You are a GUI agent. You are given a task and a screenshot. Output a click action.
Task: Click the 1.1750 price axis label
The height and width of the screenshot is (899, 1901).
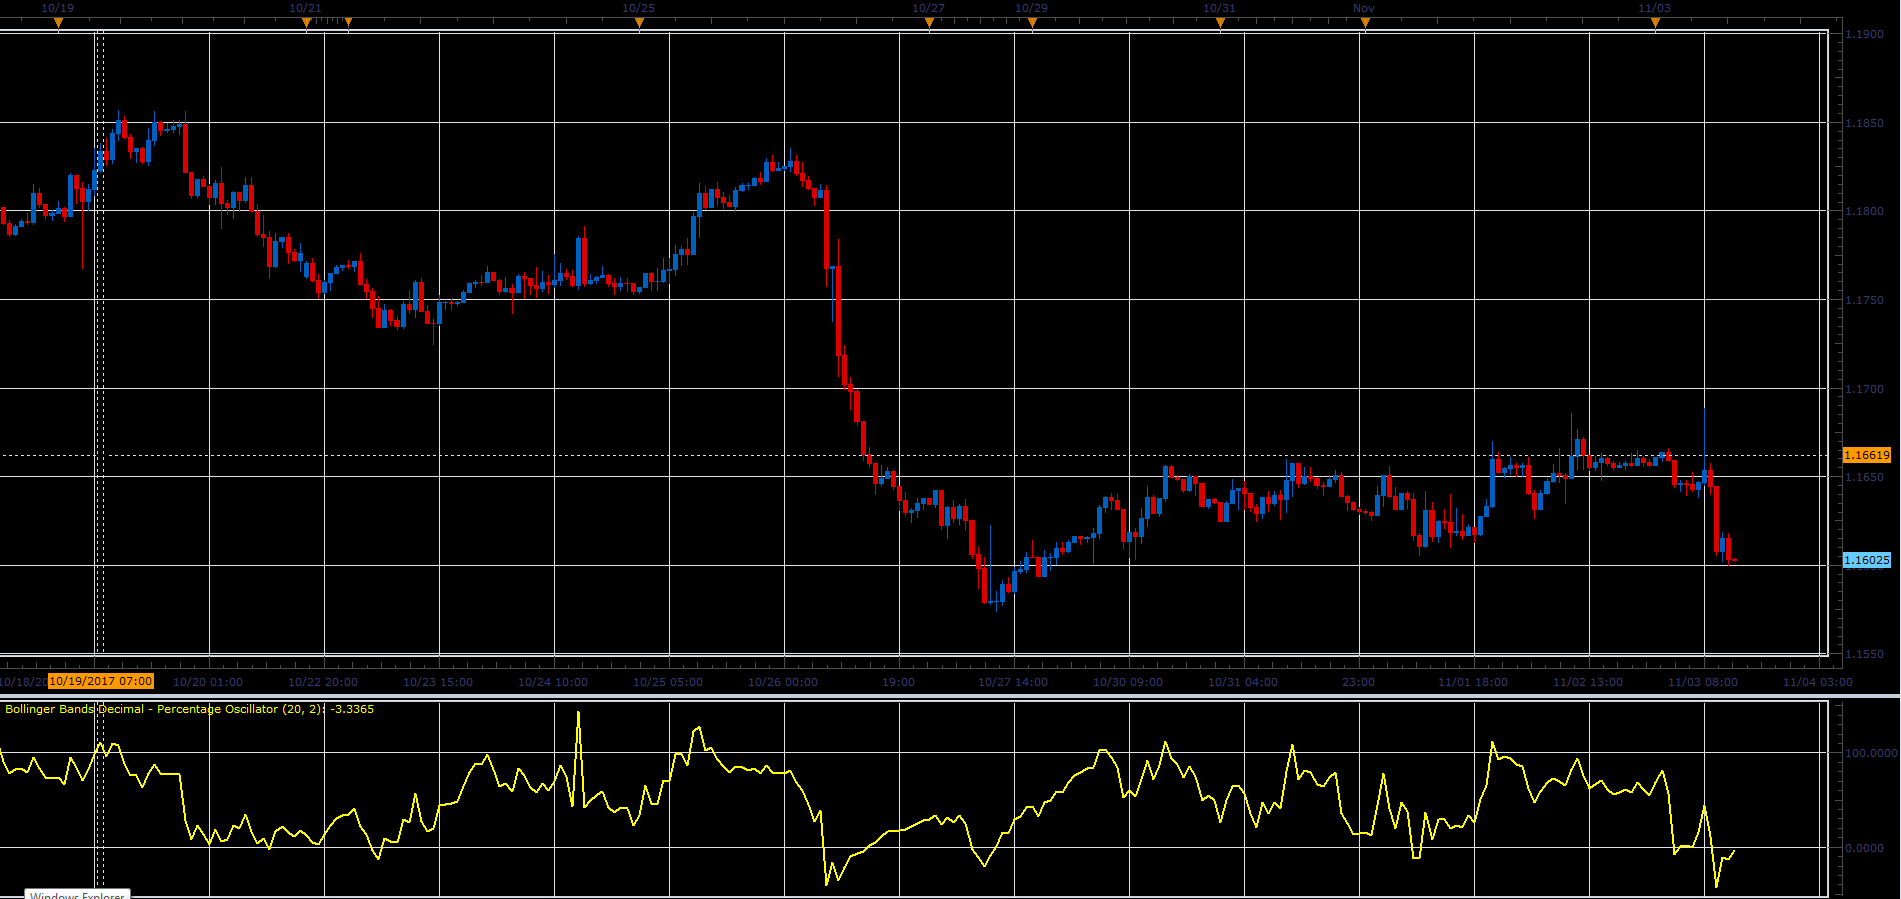[x=1864, y=300]
